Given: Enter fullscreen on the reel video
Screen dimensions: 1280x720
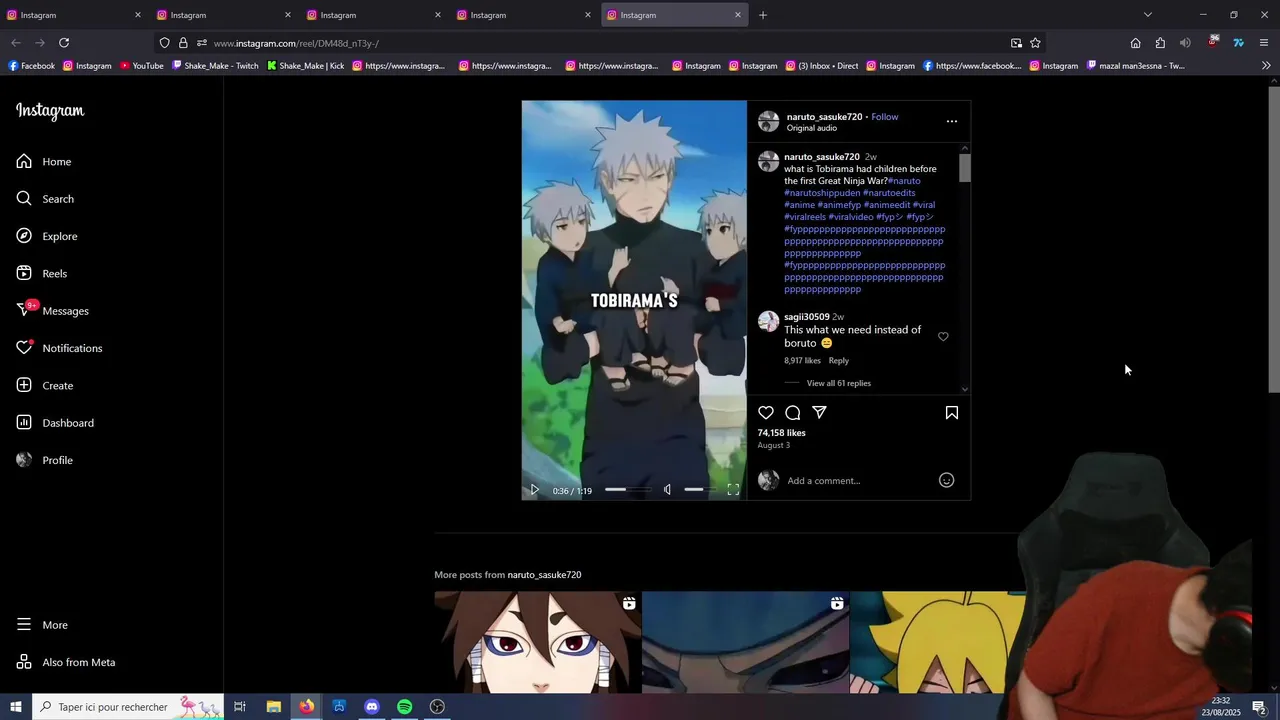Looking at the screenshot, I should [733, 490].
